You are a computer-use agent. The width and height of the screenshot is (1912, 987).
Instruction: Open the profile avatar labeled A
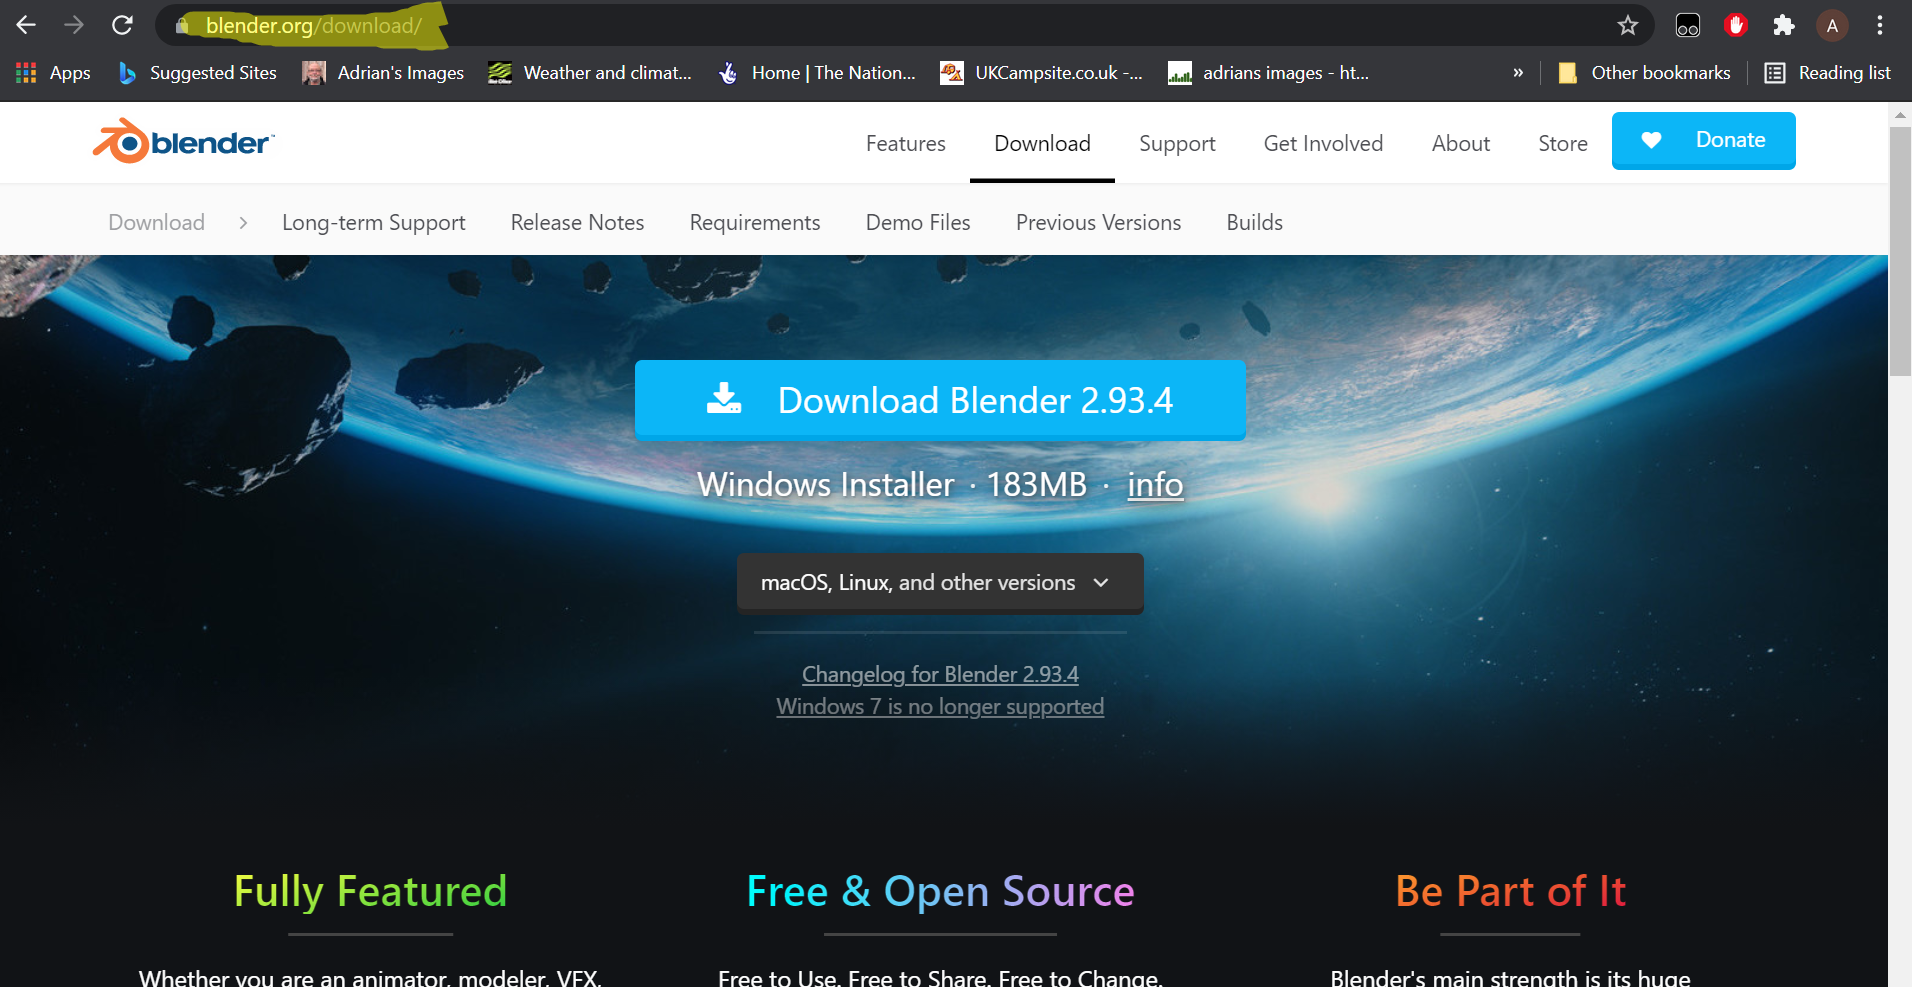click(1832, 25)
